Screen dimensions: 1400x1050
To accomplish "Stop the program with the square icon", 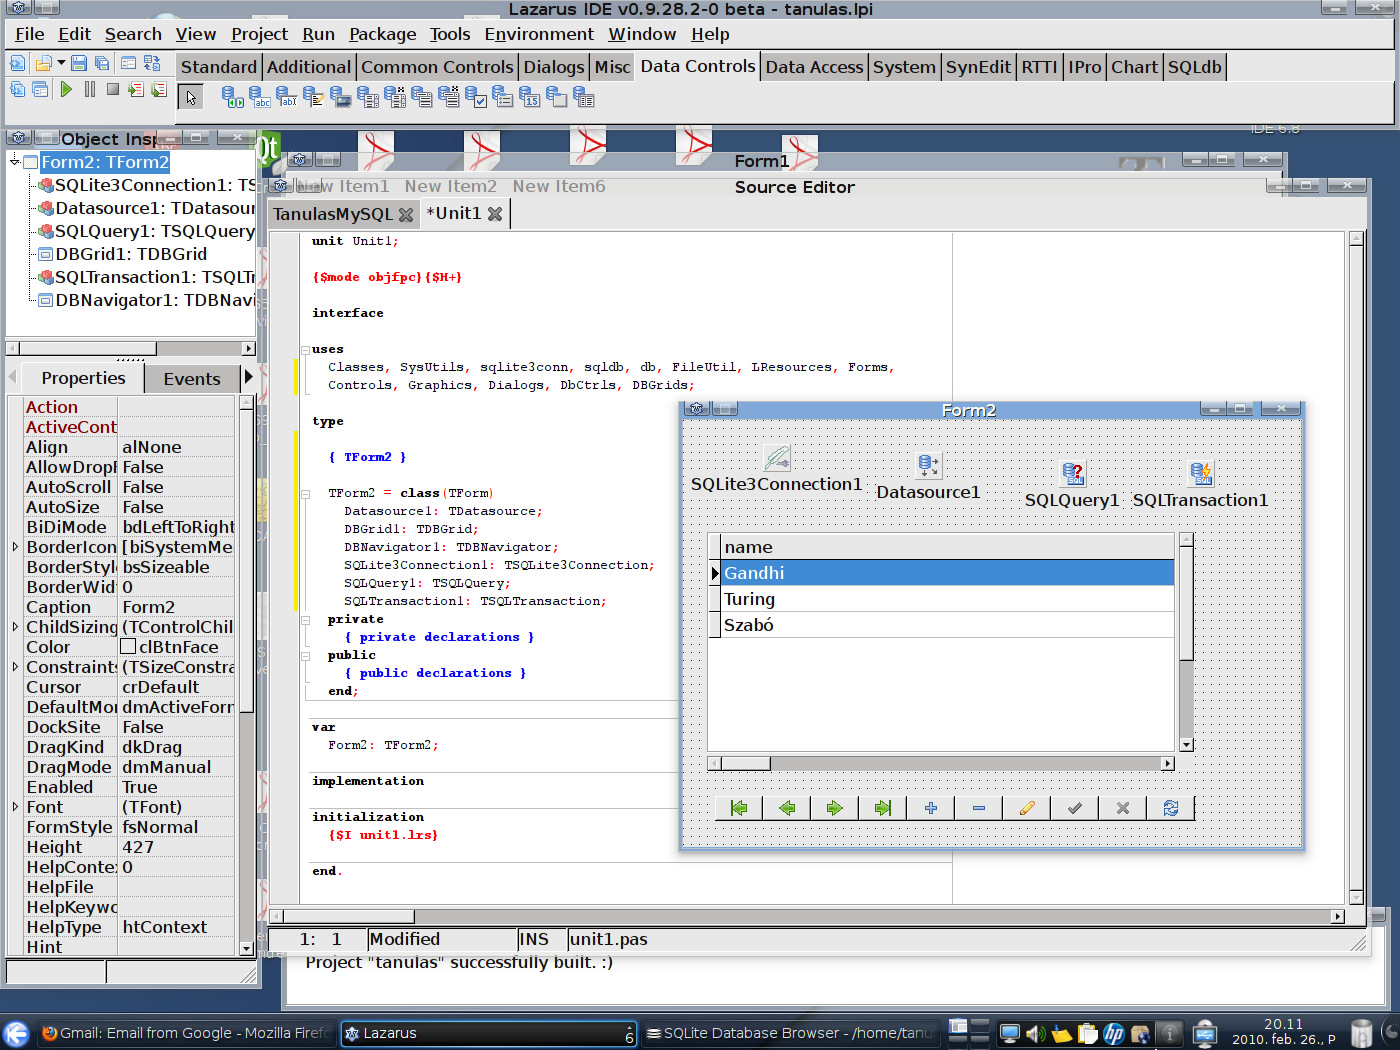I will point(113,89).
